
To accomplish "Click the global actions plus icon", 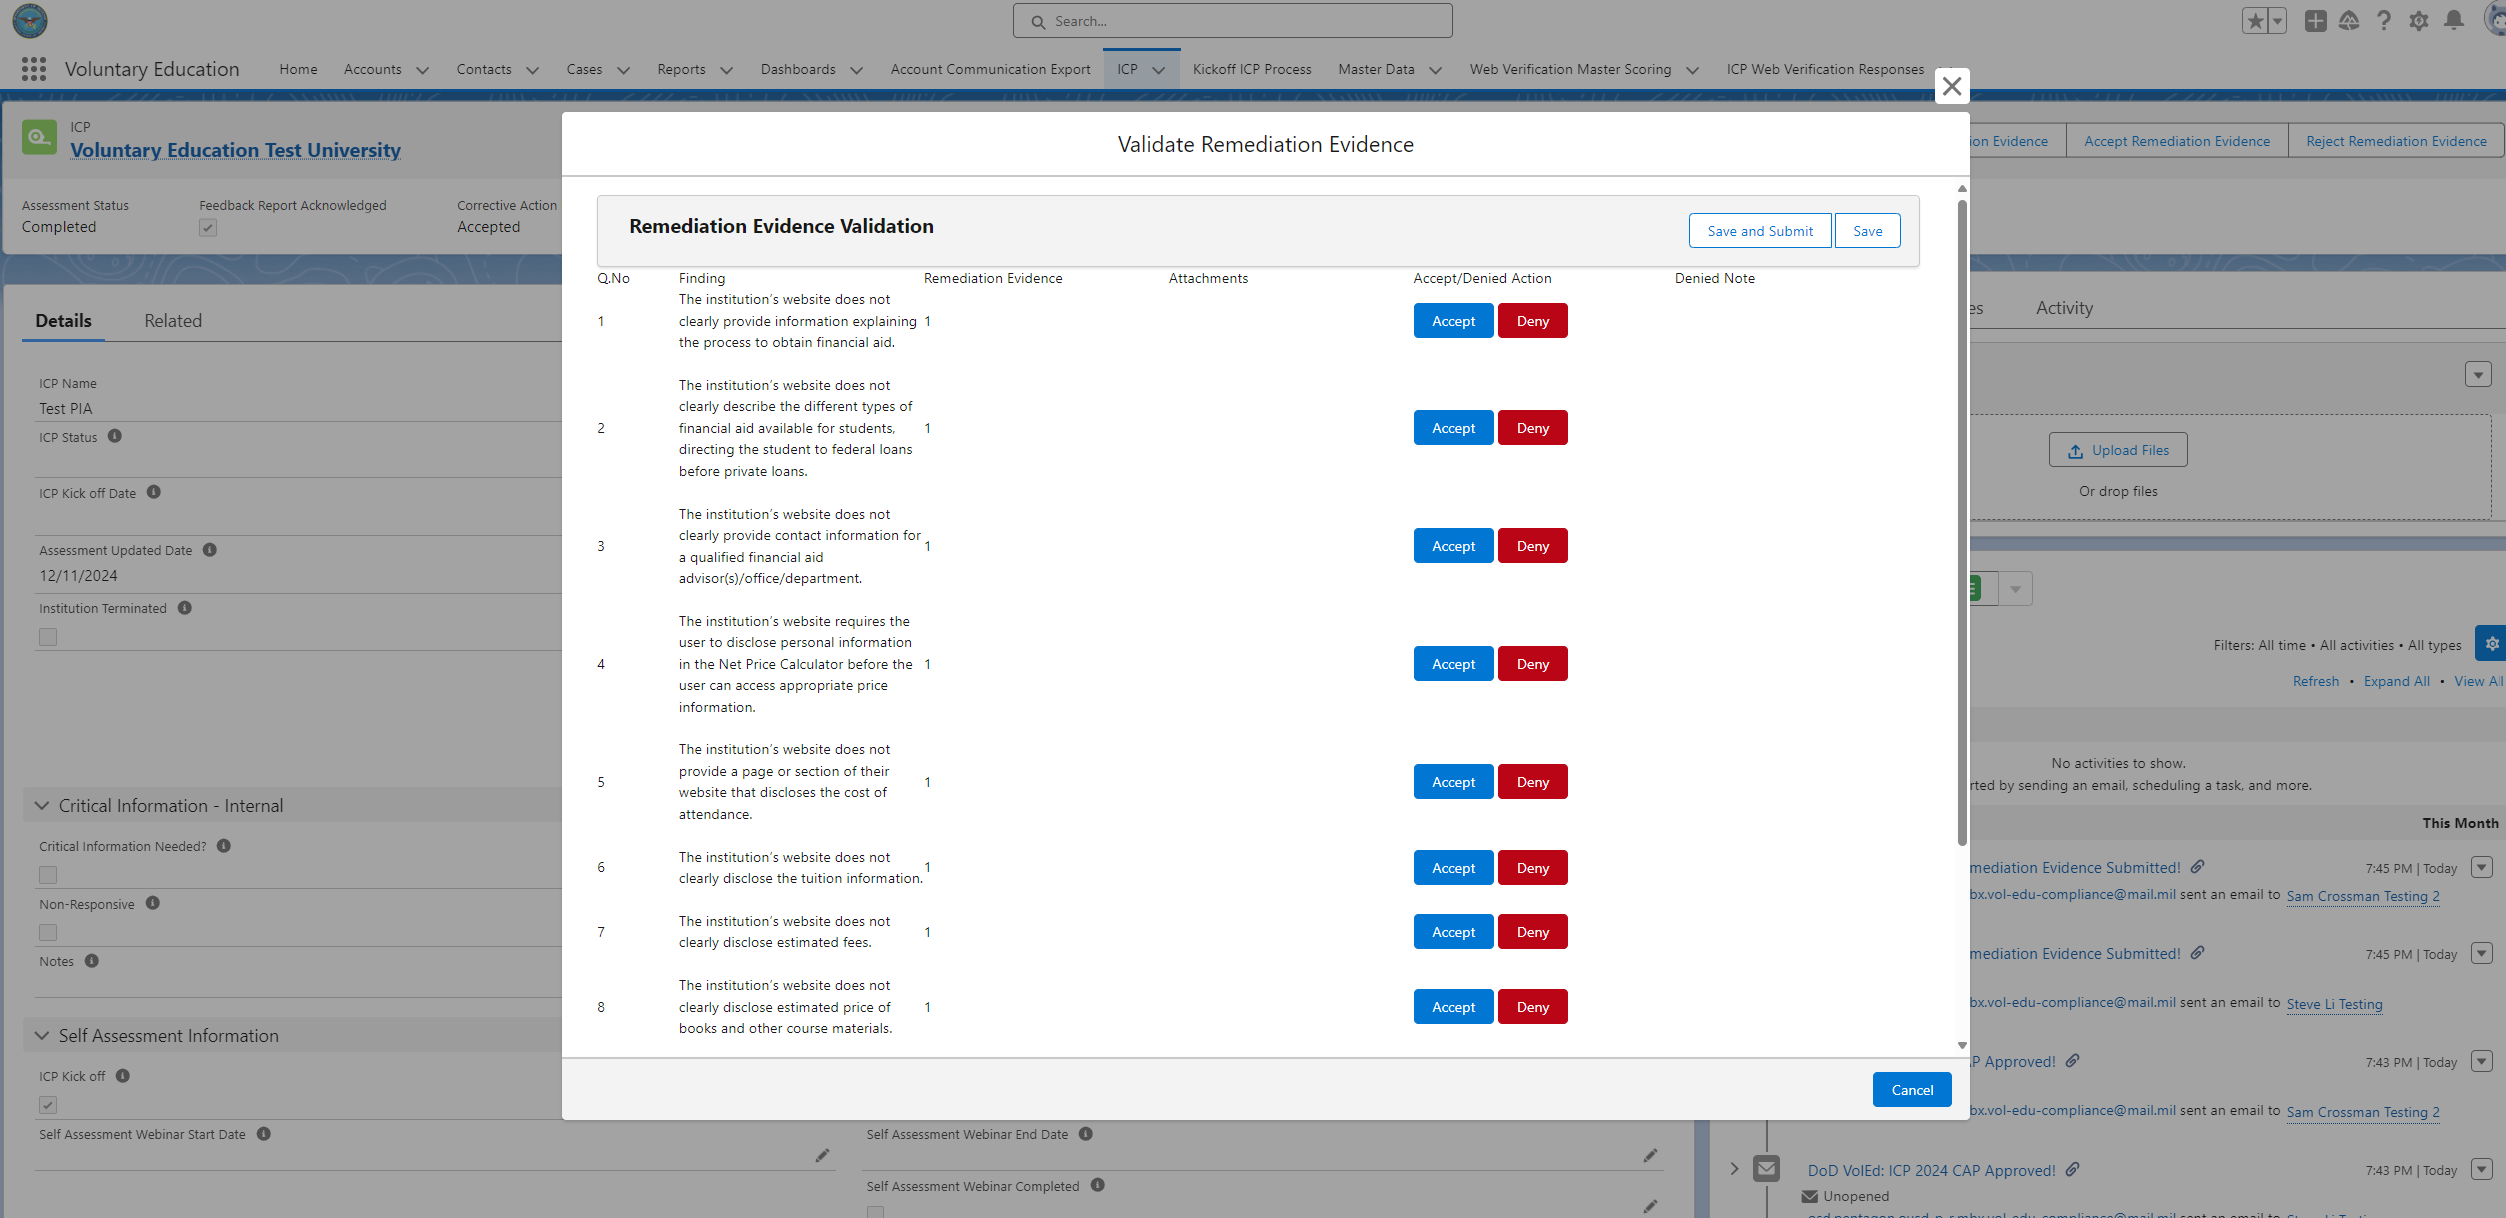I will click(x=2315, y=21).
